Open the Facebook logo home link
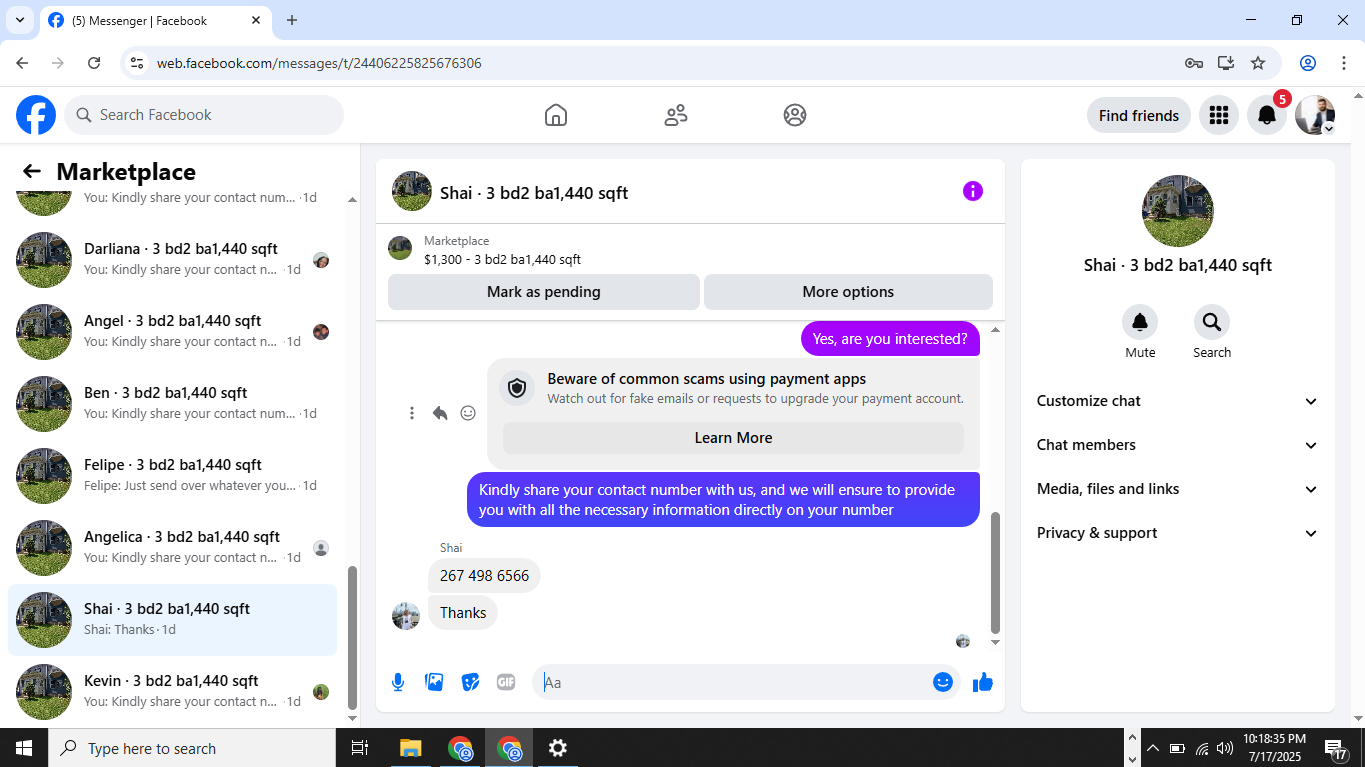The height and width of the screenshot is (767, 1365). (x=36, y=115)
